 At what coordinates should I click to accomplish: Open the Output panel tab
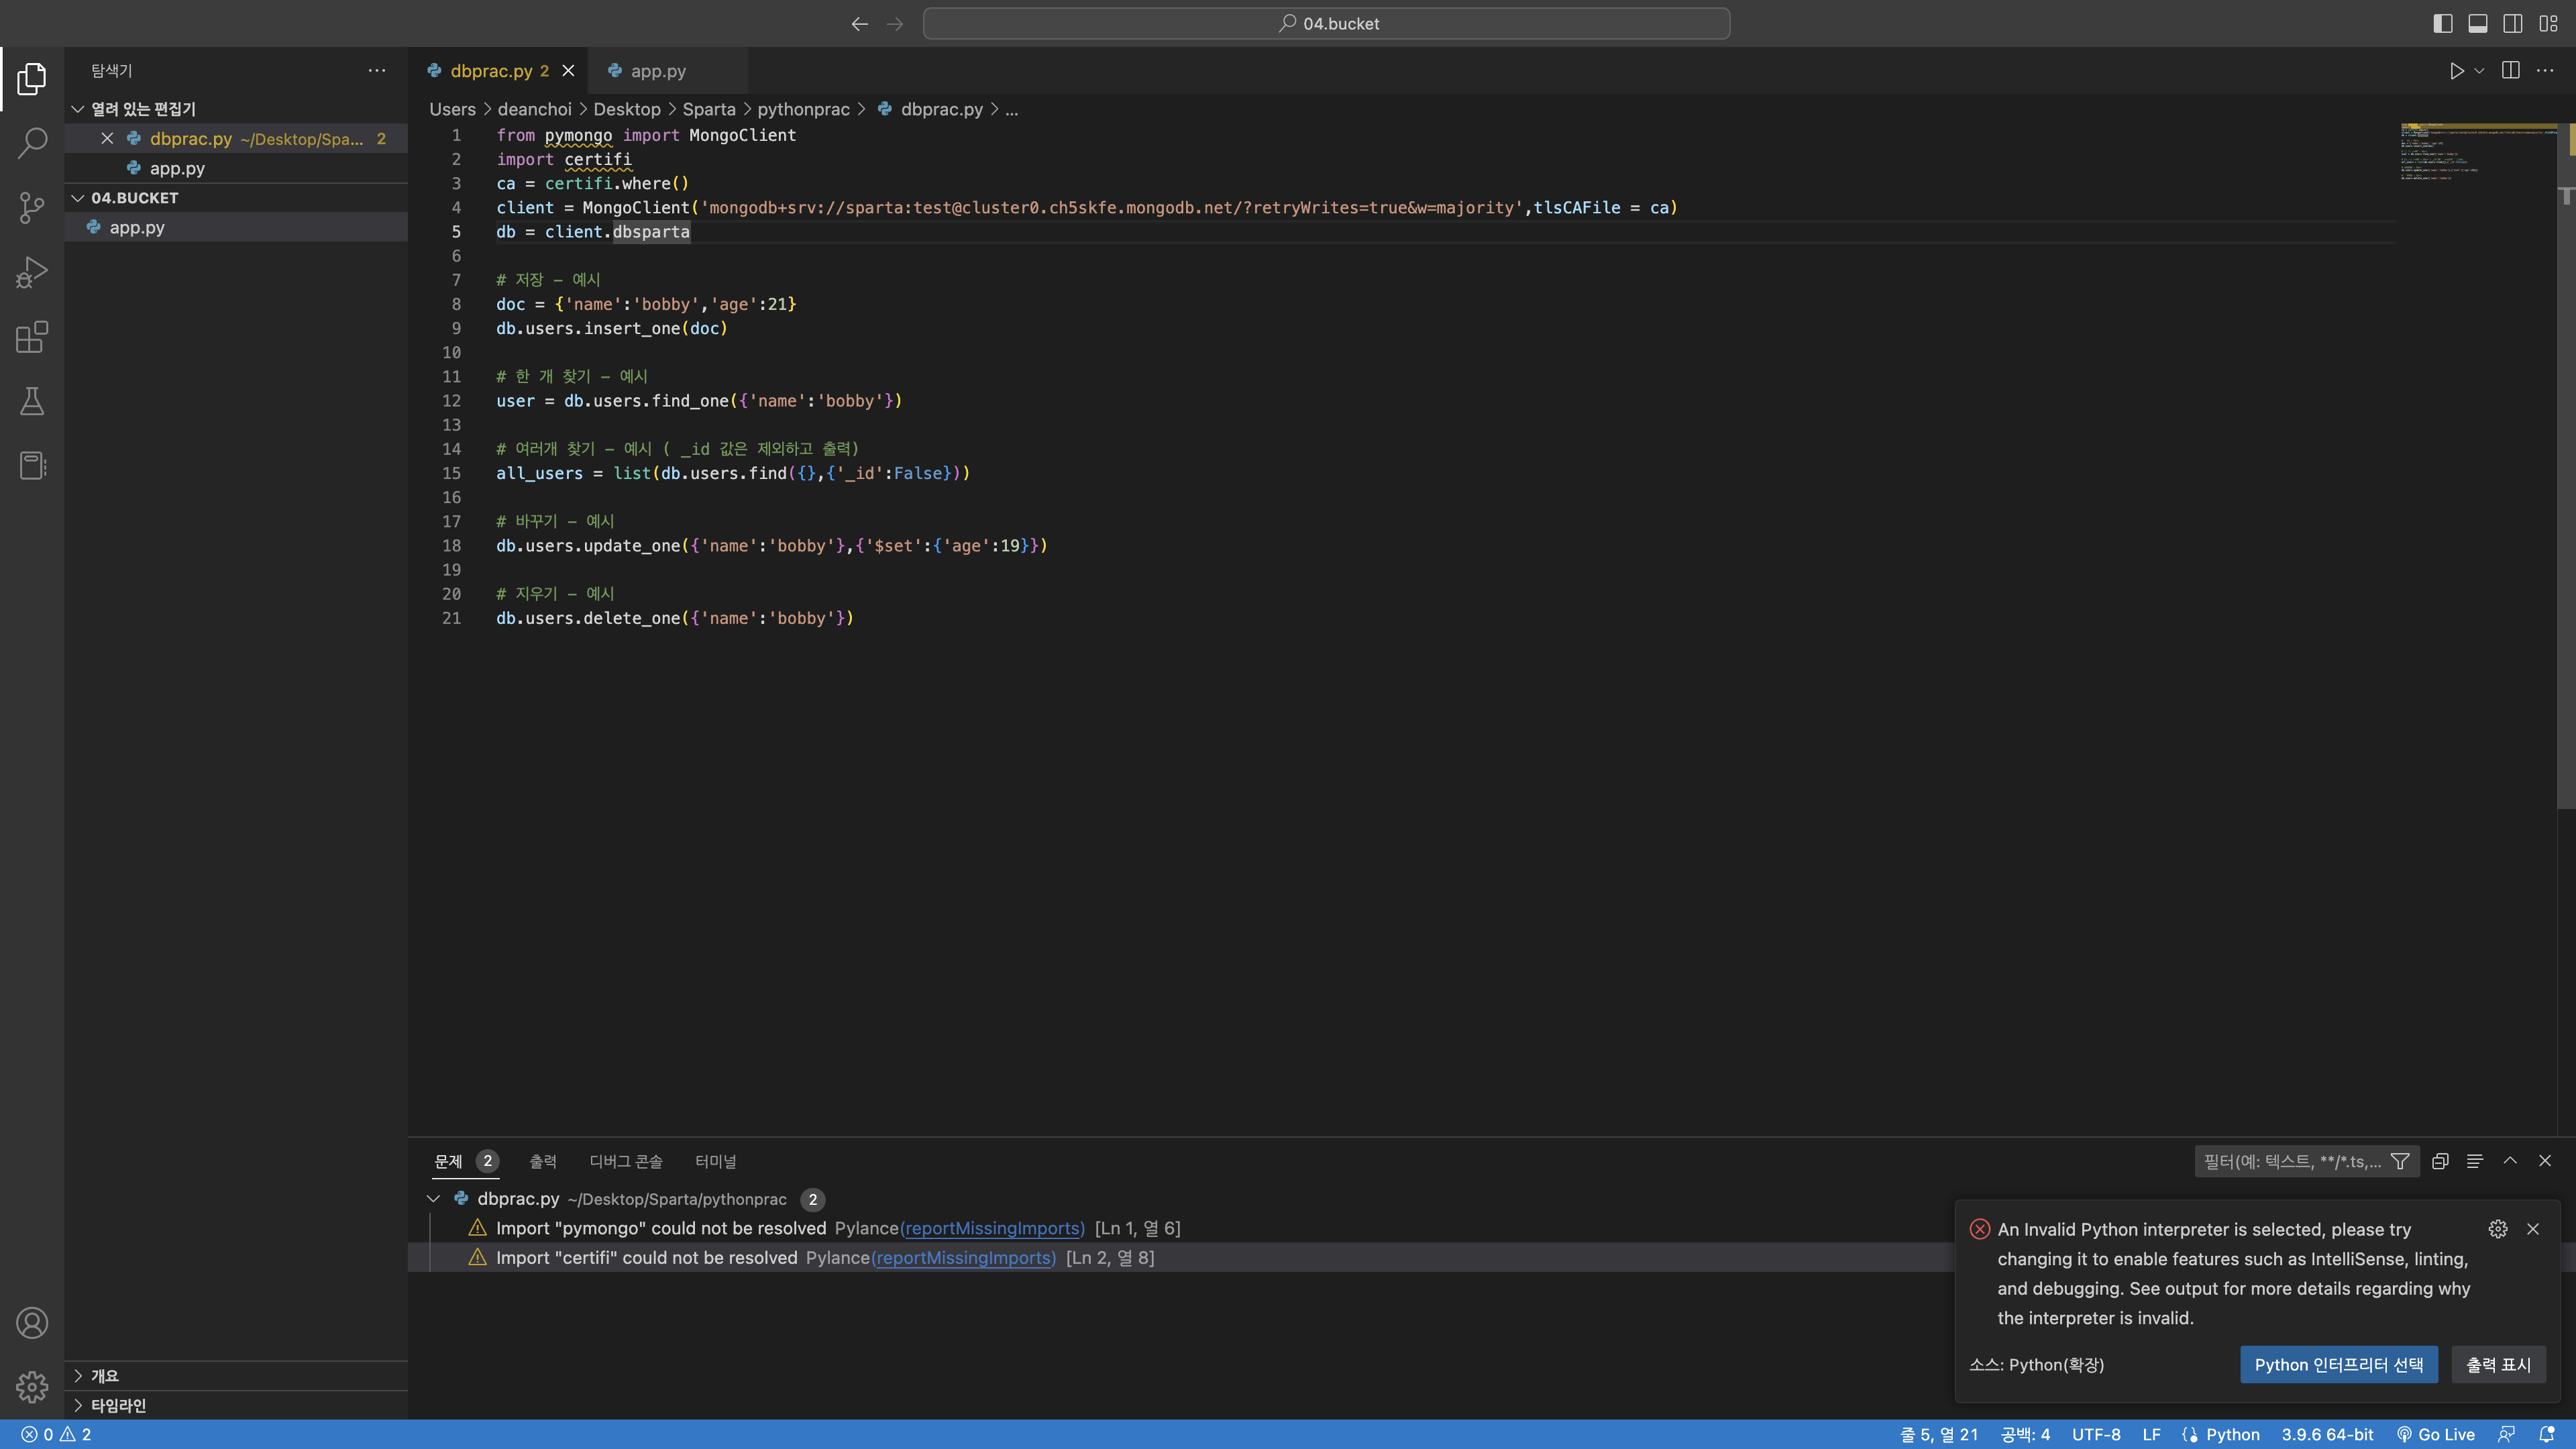pos(543,1161)
